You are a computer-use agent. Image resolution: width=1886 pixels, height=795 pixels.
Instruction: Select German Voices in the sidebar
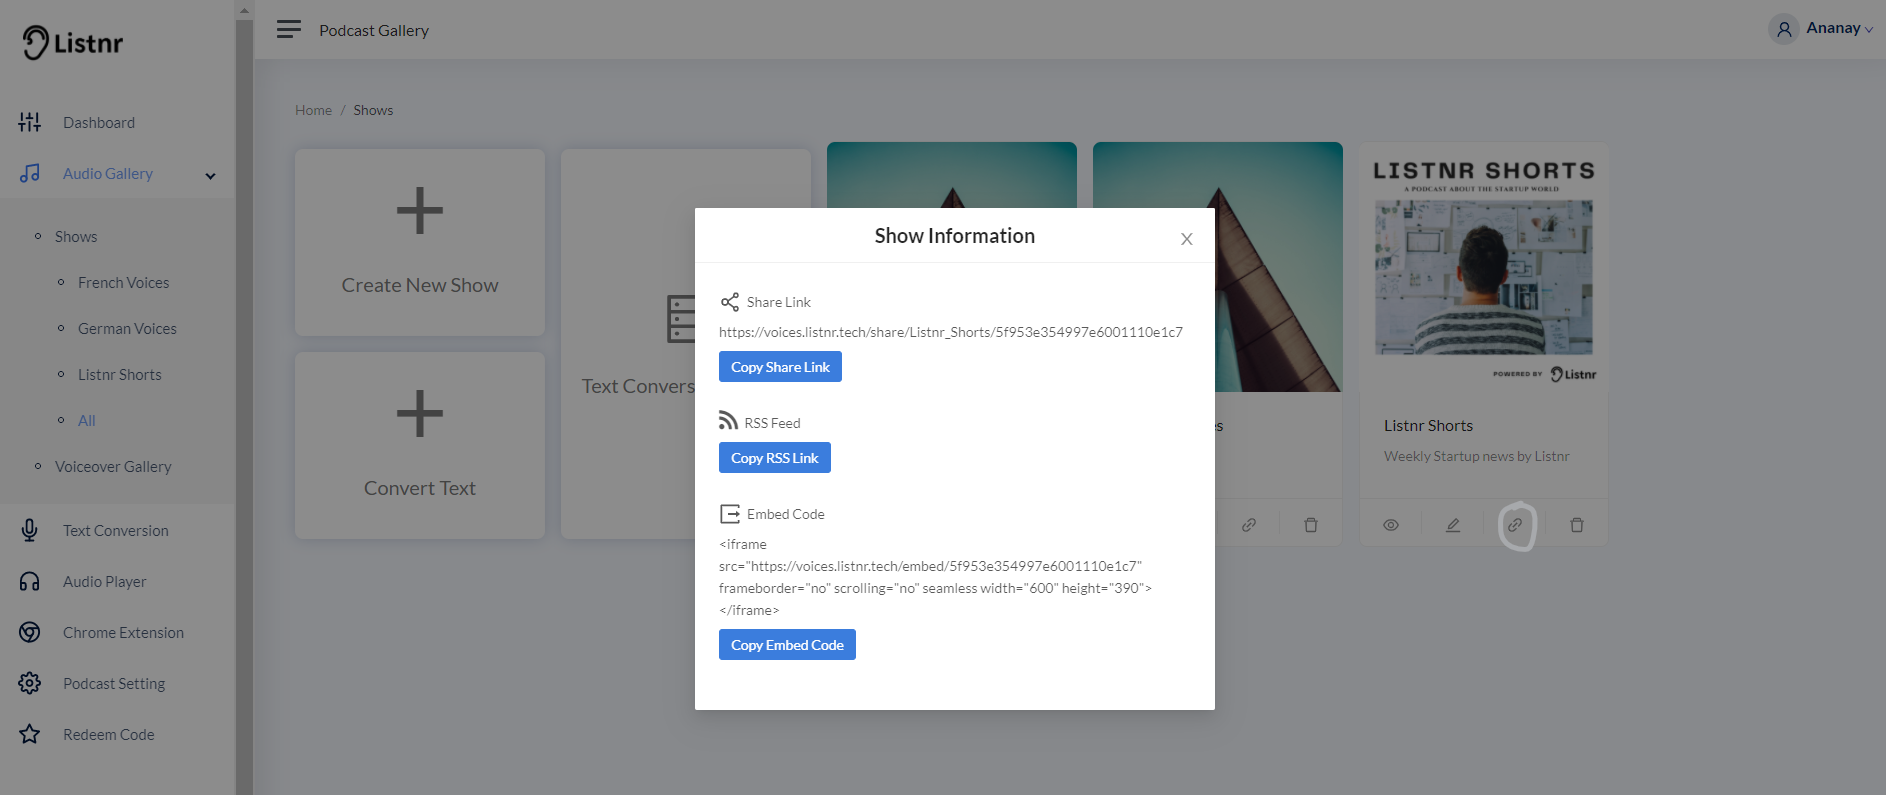click(x=127, y=328)
